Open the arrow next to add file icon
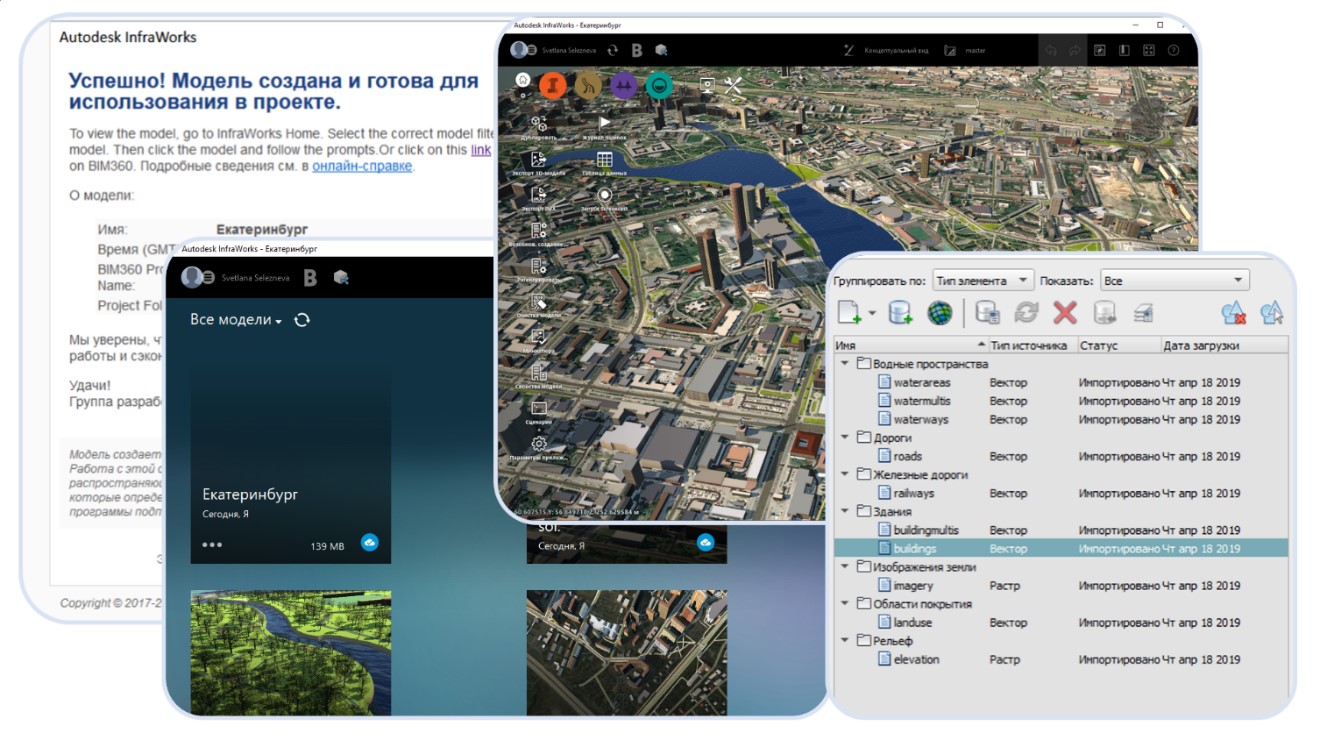 click(872, 313)
